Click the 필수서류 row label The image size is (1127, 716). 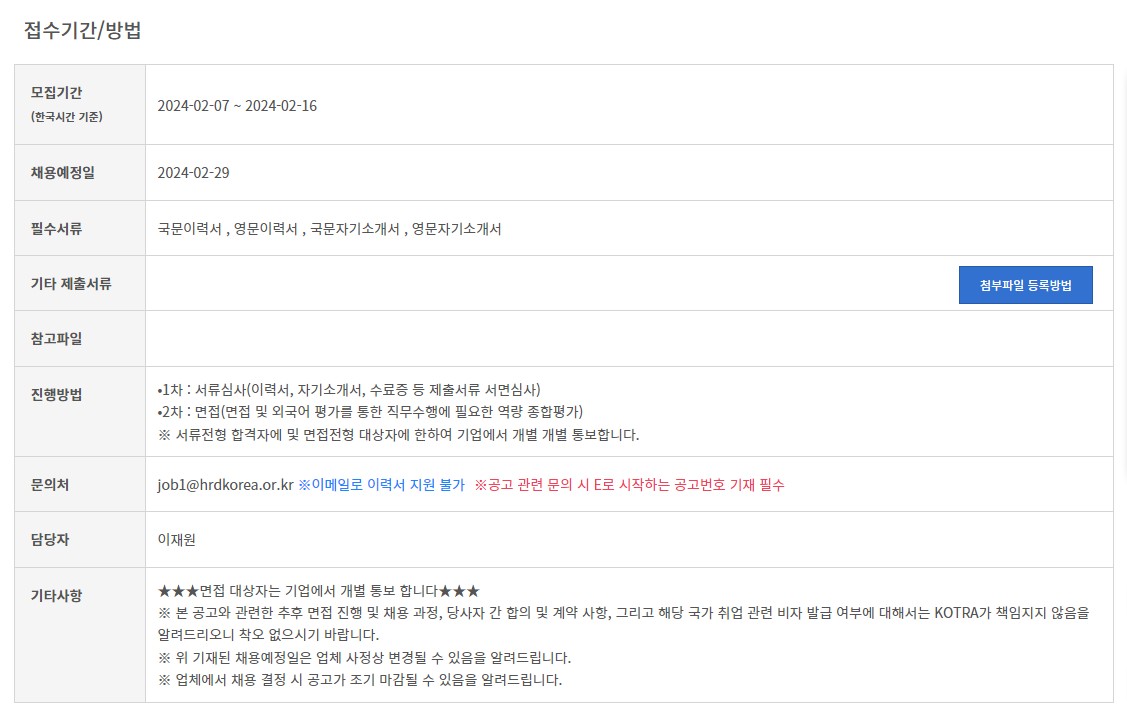coord(56,229)
